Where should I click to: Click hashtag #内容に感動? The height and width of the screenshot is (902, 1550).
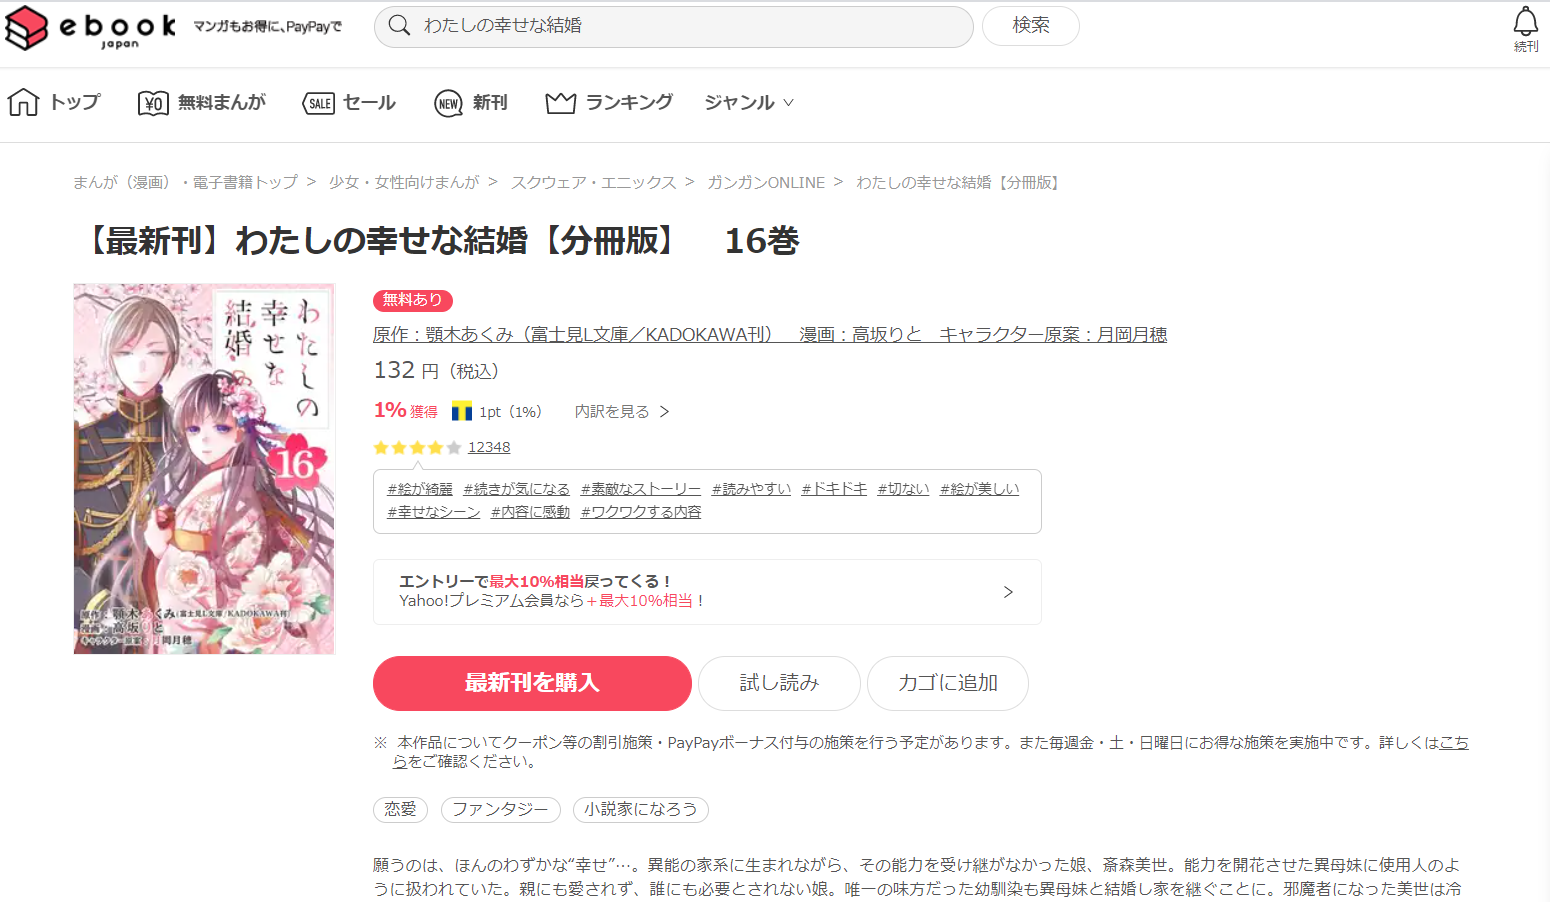(530, 512)
